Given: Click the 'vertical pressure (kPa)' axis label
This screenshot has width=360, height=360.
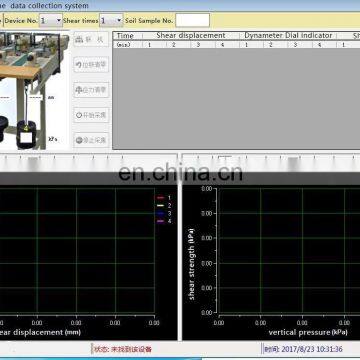Looking at the screenshot, I should 308,332.
